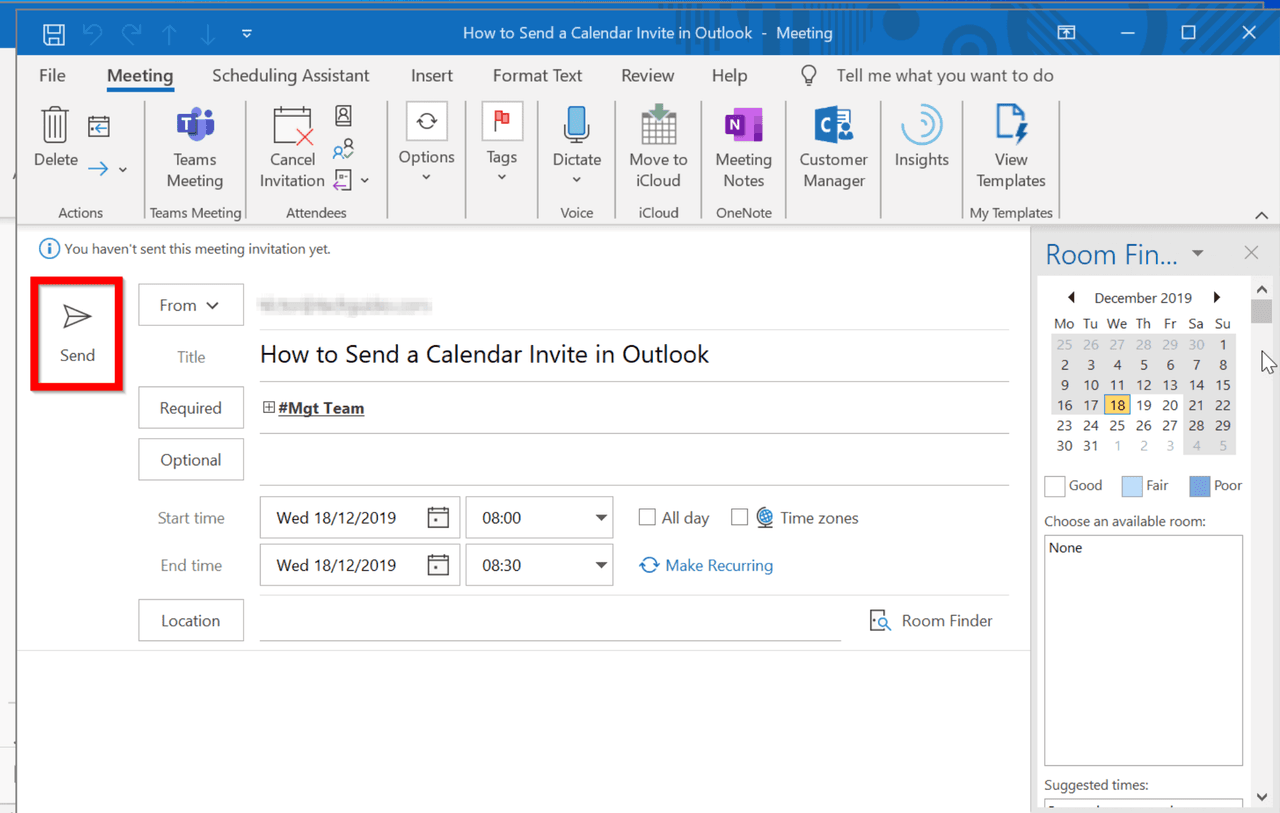Image resolution: width=1280 pixels, height=813 pixels.
Task: Select December 18 in the Room Finder calendar
Action: [x=1117, y=405]
